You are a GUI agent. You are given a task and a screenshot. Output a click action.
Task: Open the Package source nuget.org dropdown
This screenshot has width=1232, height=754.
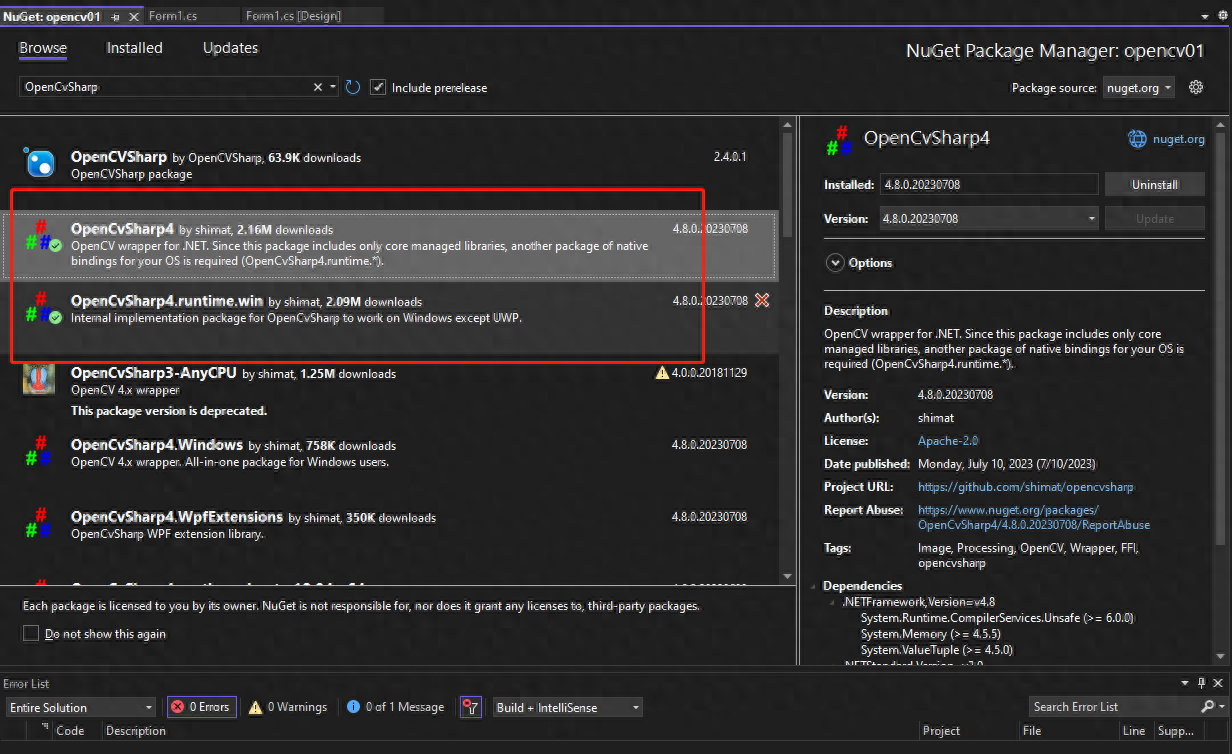(x=1139, y=88)
